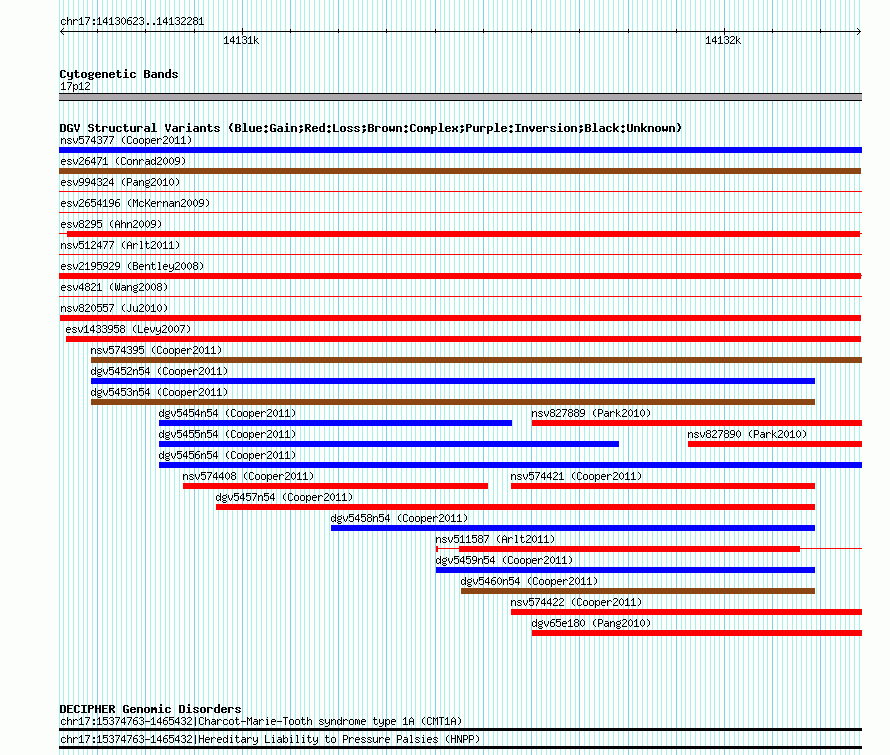Select dgv5460n54 (Cooper2011) brown bar
The width and height of the screenshot is (890, 755).
pos(638,591)
